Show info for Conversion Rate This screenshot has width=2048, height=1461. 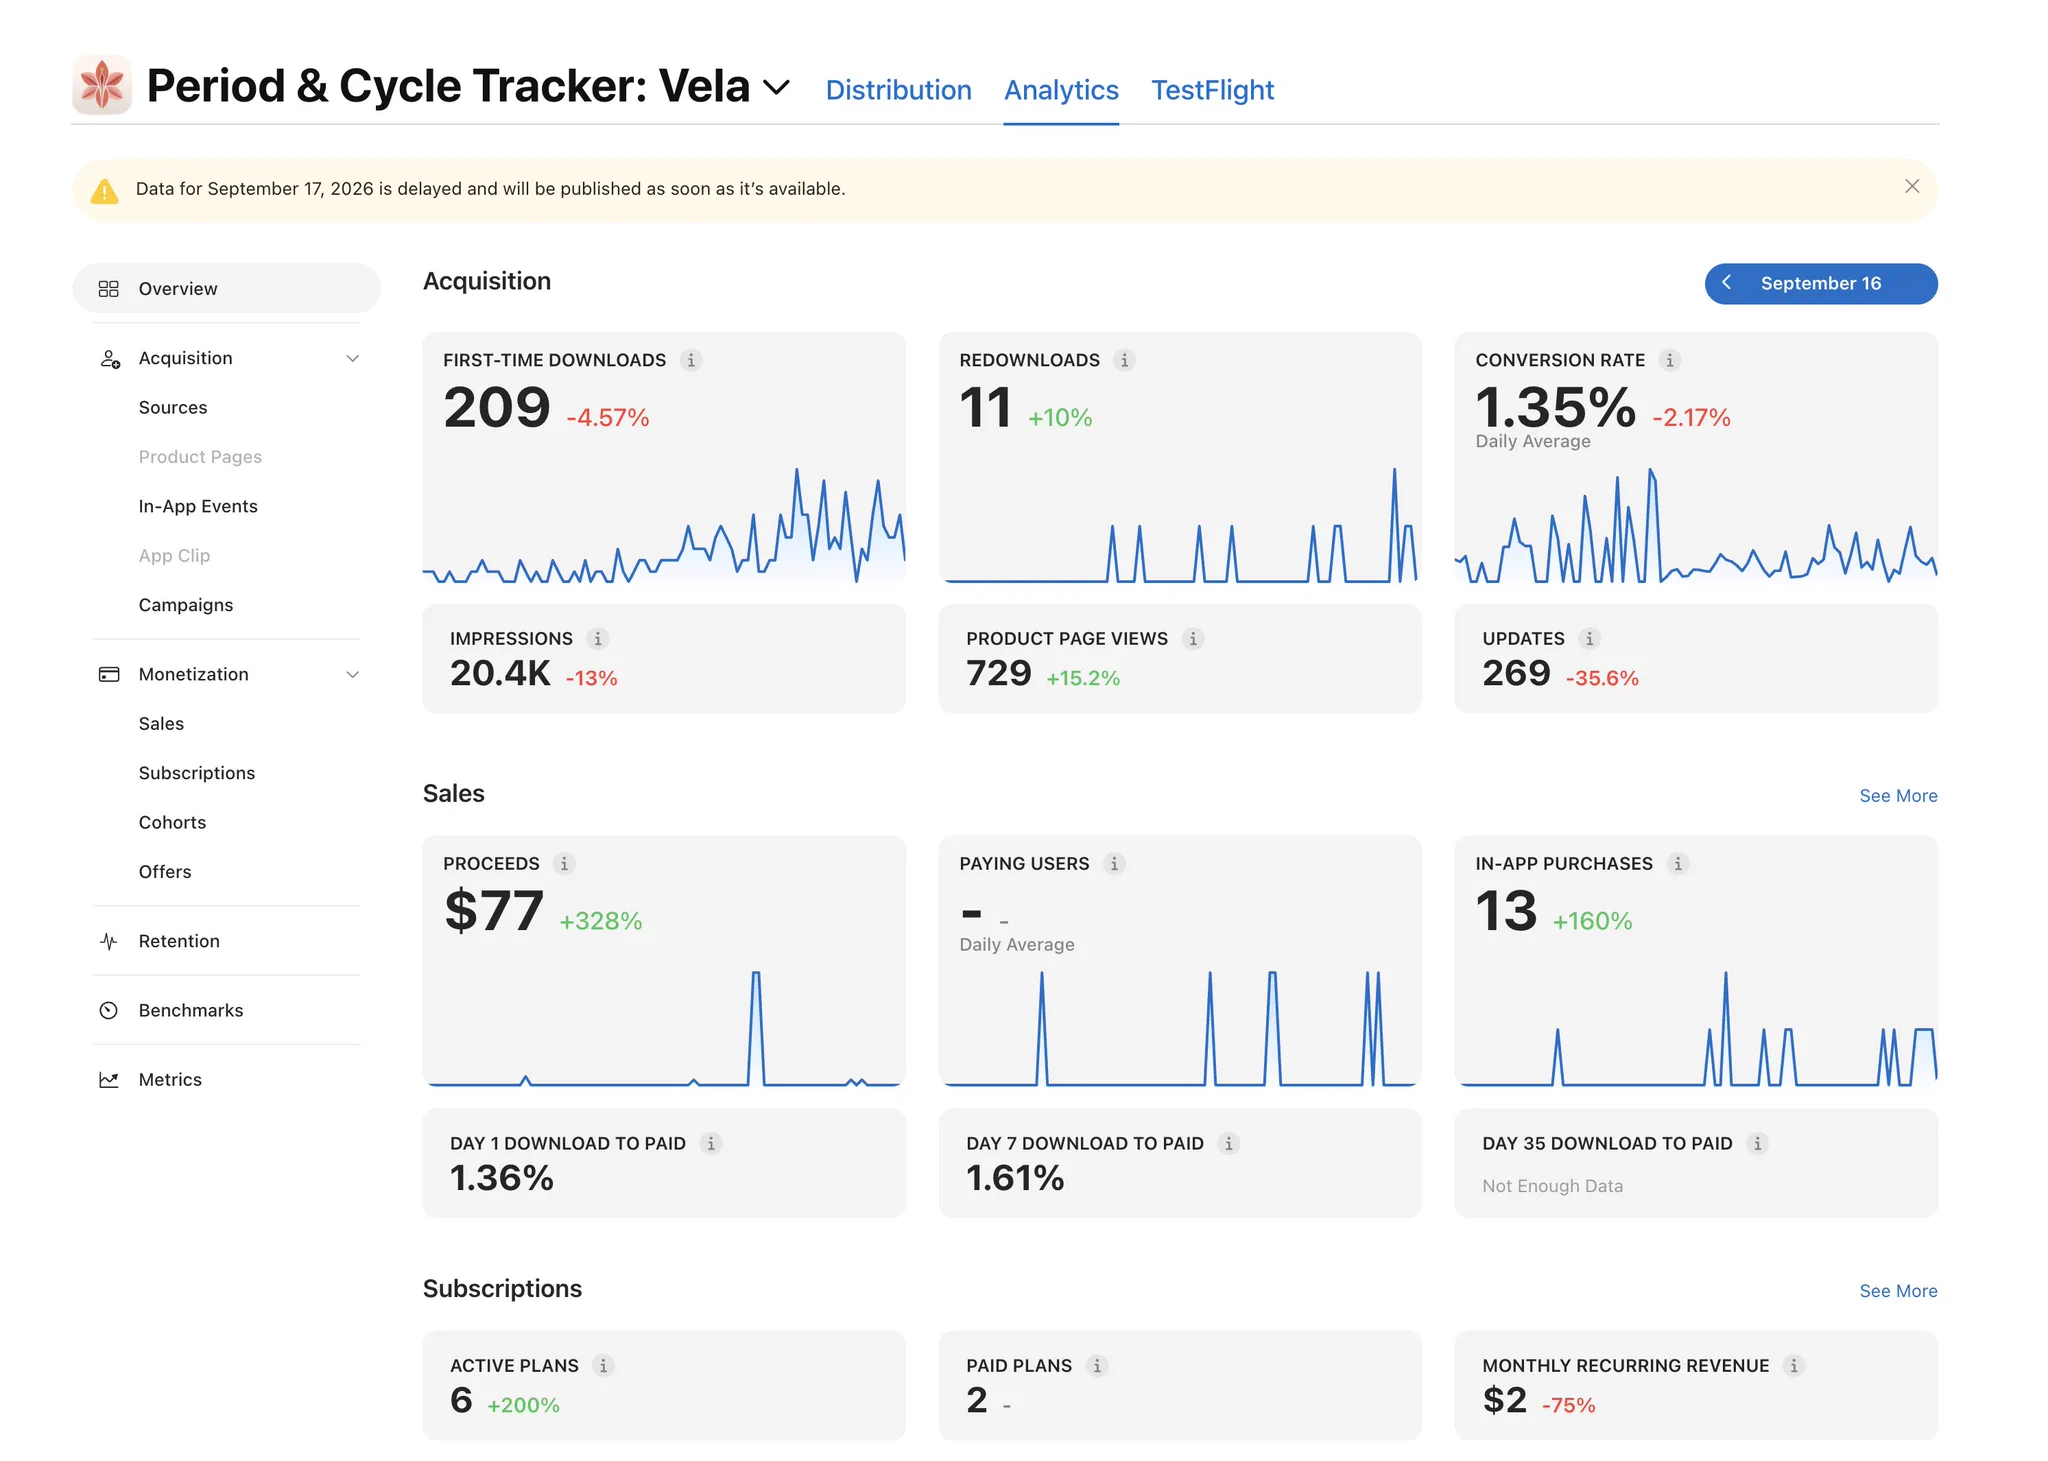1670,360
